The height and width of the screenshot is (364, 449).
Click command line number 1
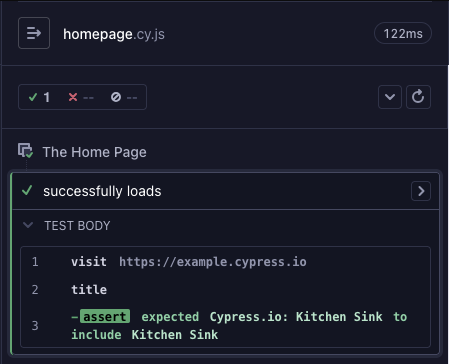[x=35, y=262]
